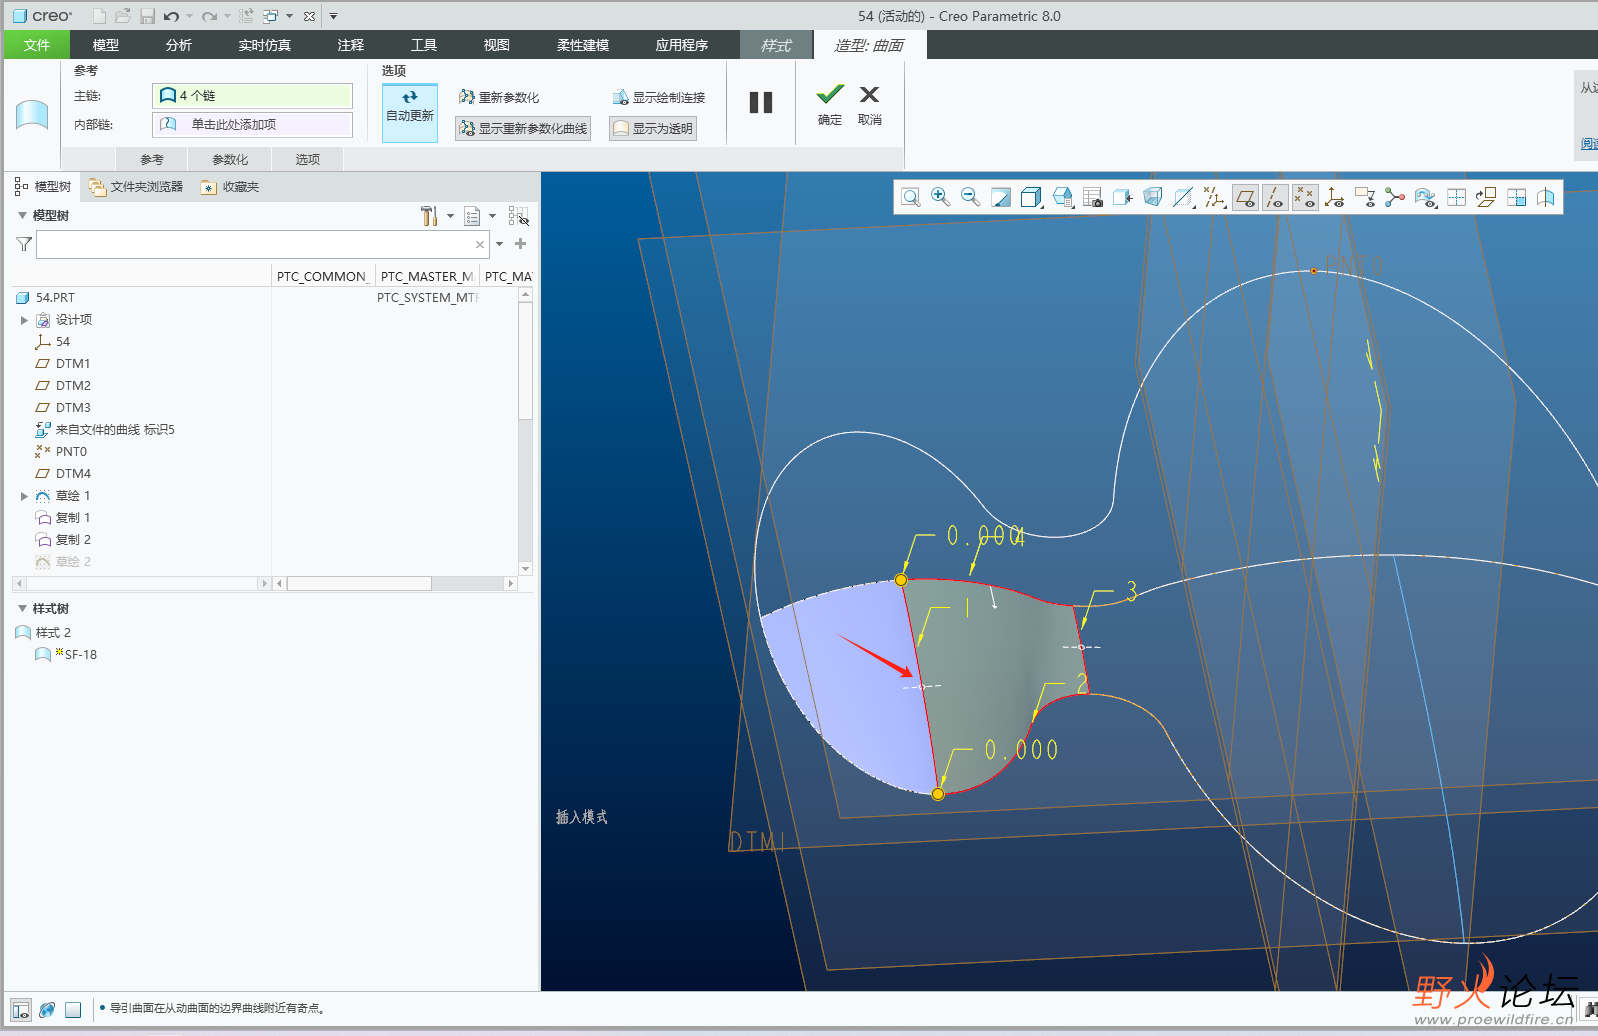Click the tree filter funnel icon
The width and height of the screenshot is (1598, 1036).
(x=24, y=244)
